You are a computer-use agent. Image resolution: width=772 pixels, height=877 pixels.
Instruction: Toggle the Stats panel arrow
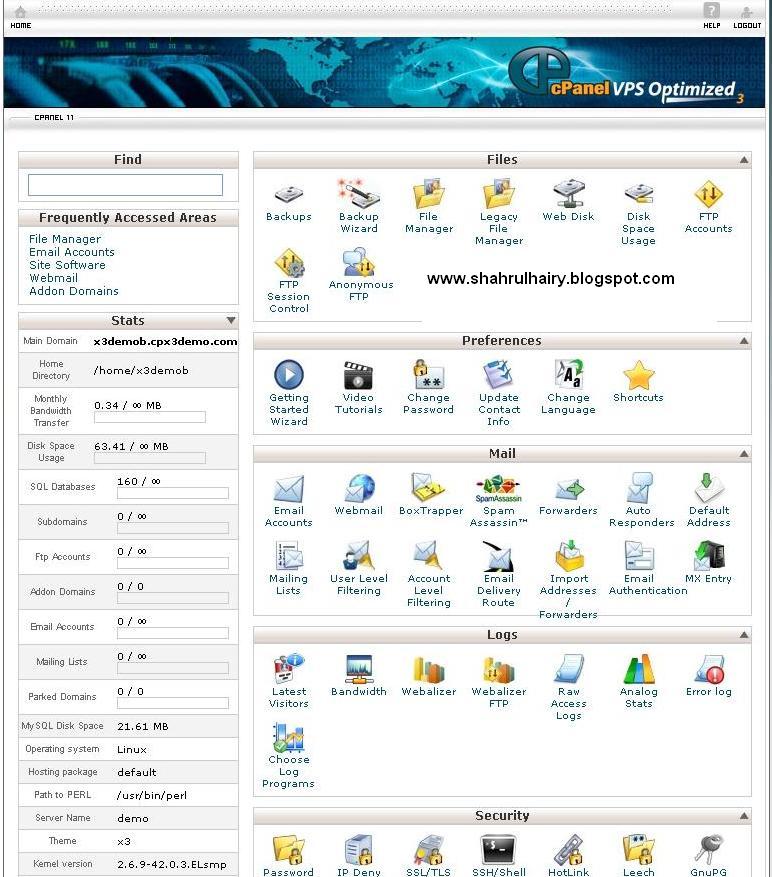click(230, 320)
